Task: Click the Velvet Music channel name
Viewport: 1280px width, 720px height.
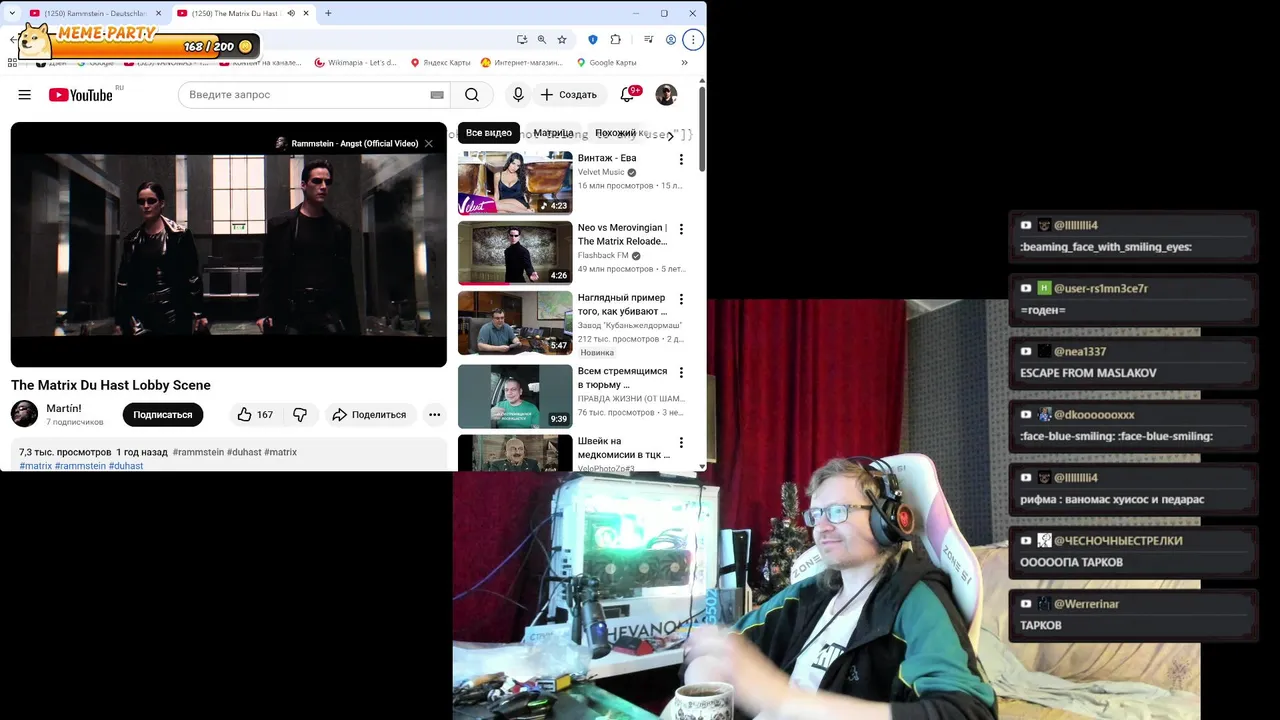Action: point(601,172)
